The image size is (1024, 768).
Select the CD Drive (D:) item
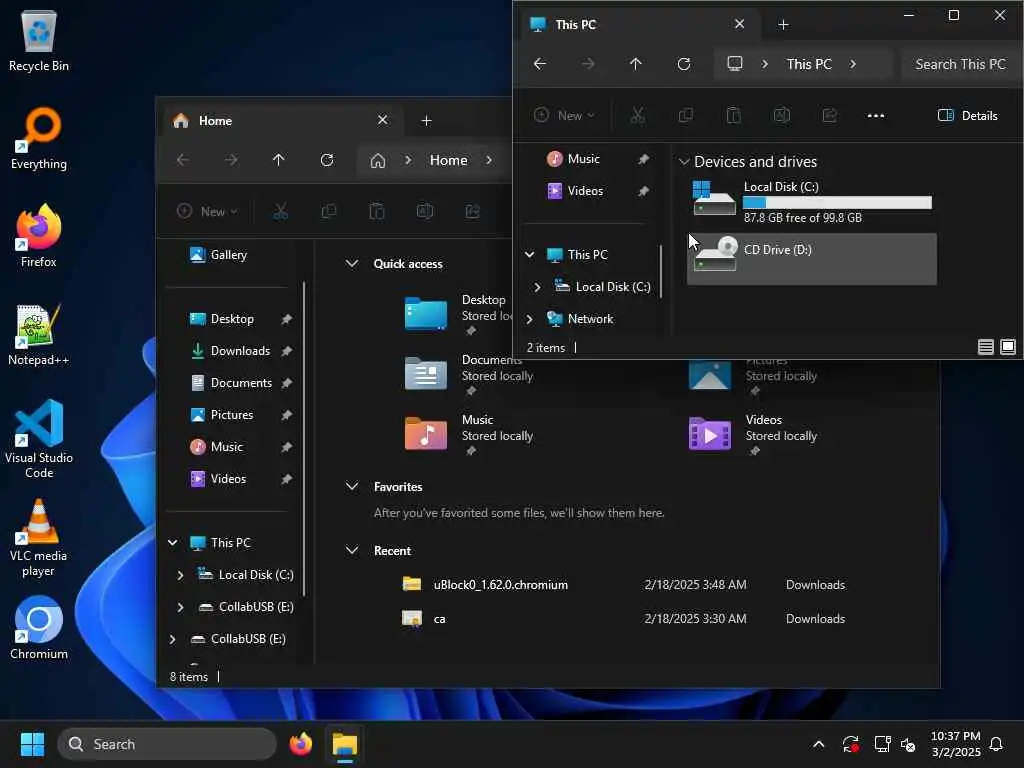click(x=812, y=259)
